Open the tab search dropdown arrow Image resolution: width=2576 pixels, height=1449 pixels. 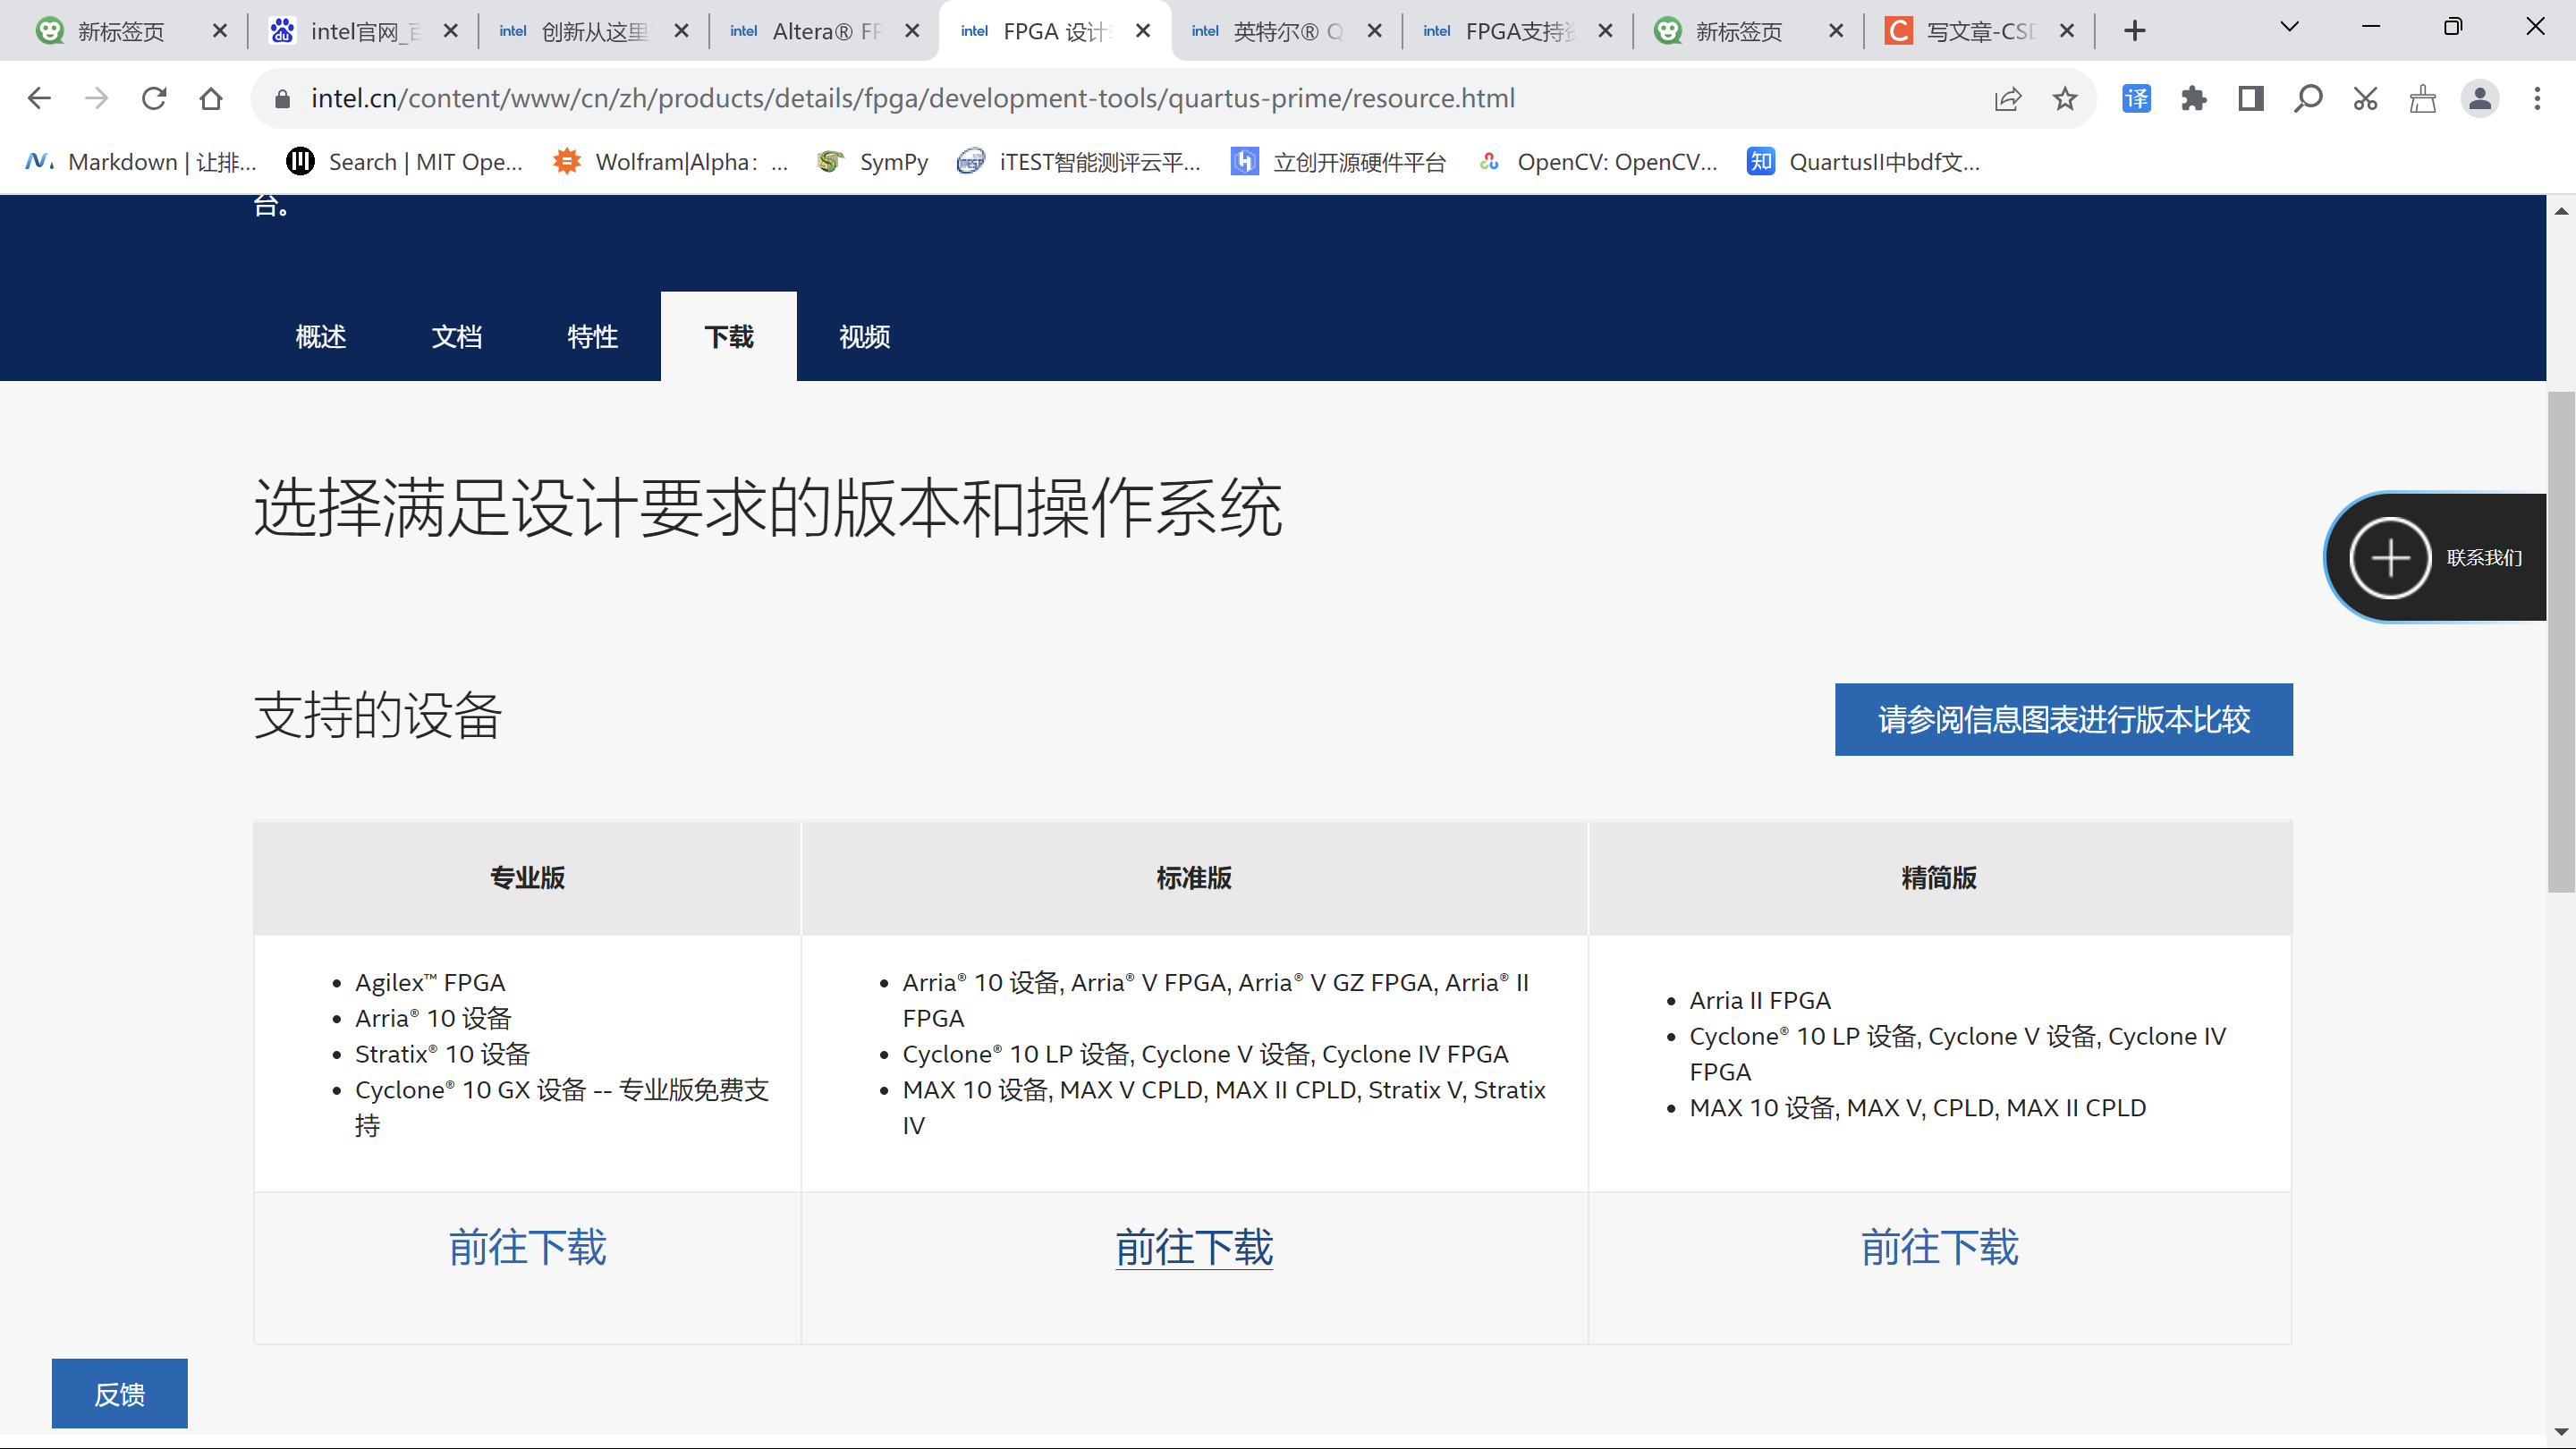tap(2289, 27)
